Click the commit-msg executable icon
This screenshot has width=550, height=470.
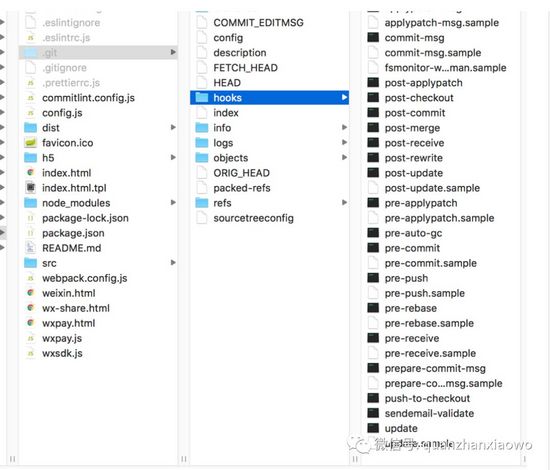[x=373, y=38]
